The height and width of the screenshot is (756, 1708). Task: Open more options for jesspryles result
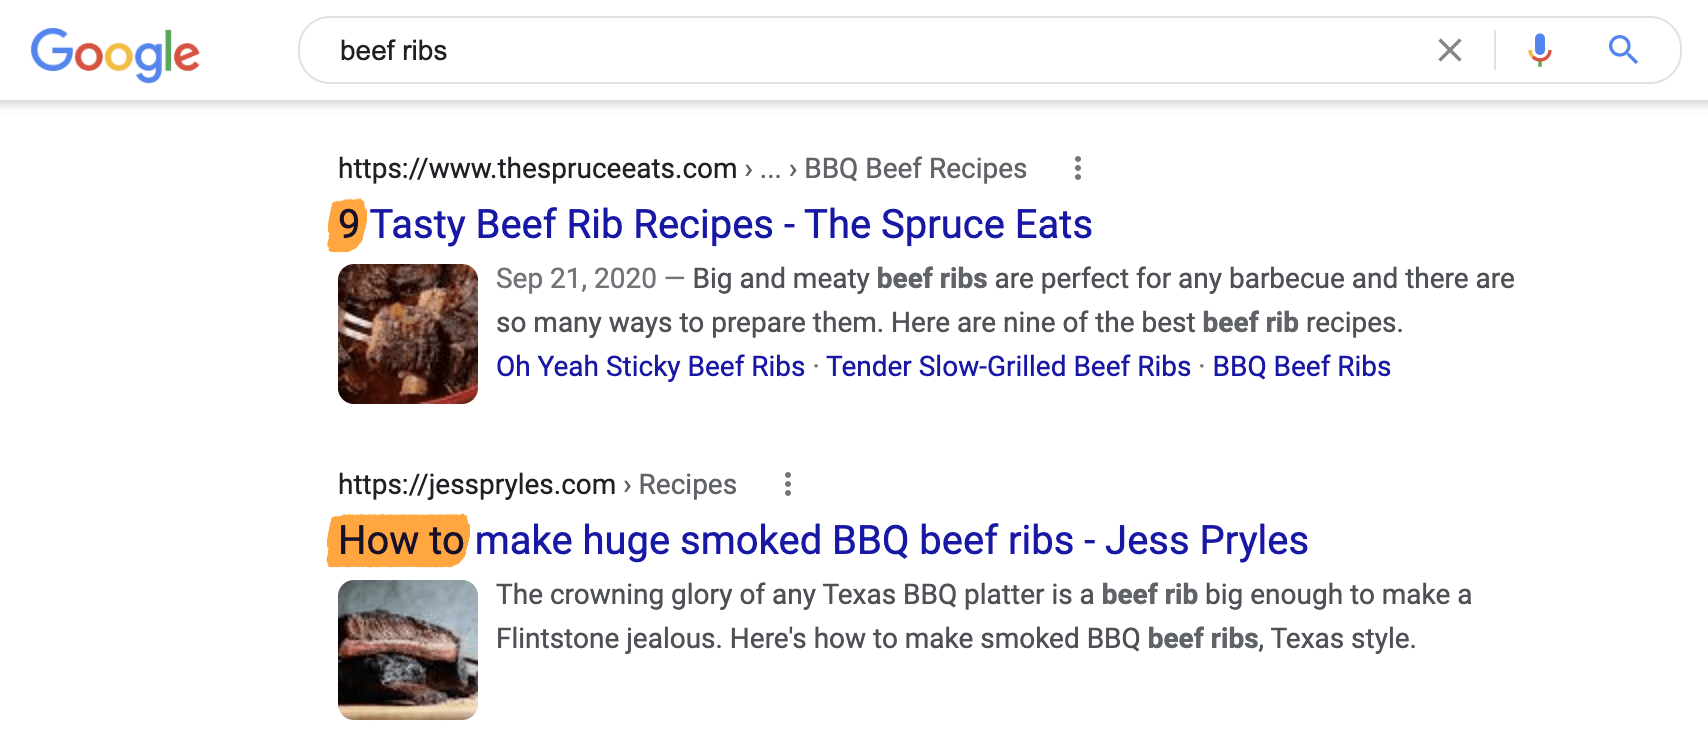(x=788, y=484)
